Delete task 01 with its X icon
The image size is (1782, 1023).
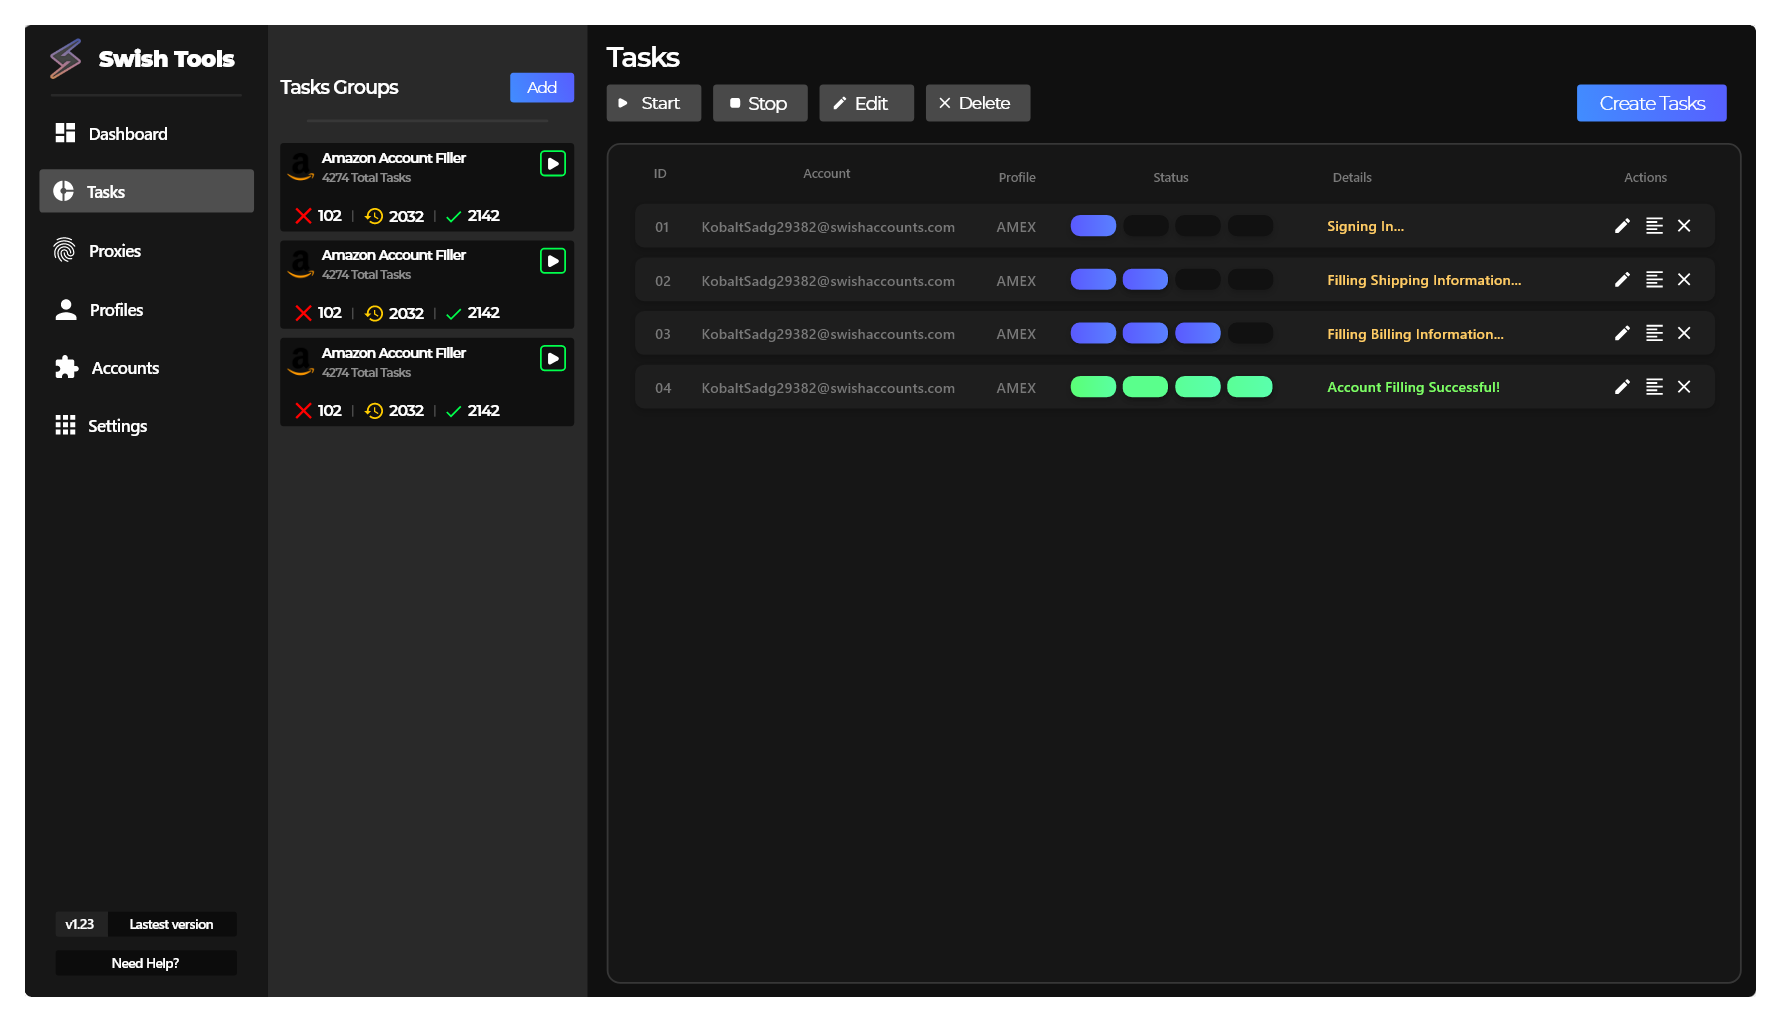1684,226
